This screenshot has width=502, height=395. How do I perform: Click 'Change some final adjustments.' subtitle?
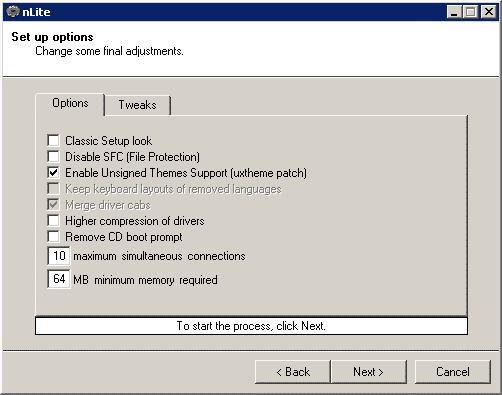(x=109, y=51)
